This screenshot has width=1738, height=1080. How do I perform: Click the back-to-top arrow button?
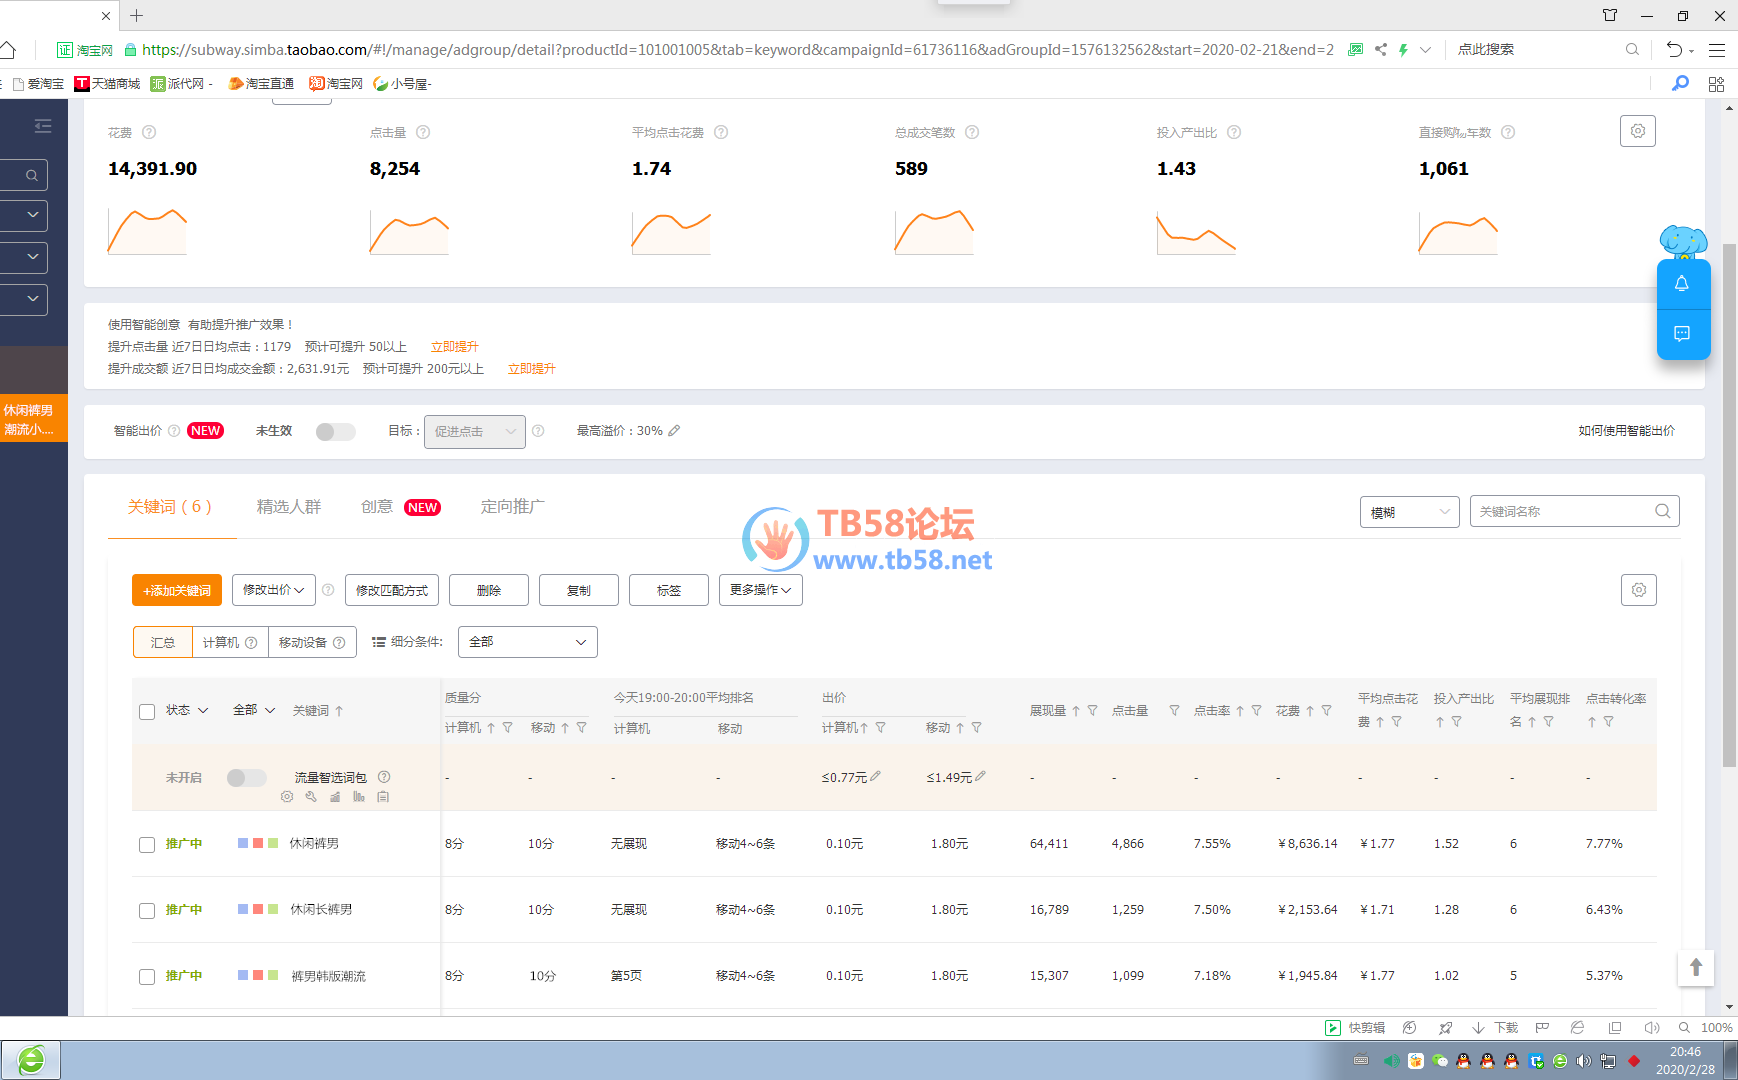(1695, 967)
